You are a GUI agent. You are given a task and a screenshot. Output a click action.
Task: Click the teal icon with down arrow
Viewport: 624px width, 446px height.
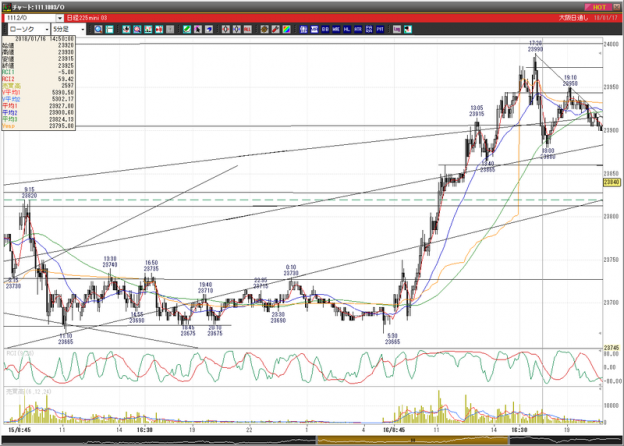click(127, 29)
